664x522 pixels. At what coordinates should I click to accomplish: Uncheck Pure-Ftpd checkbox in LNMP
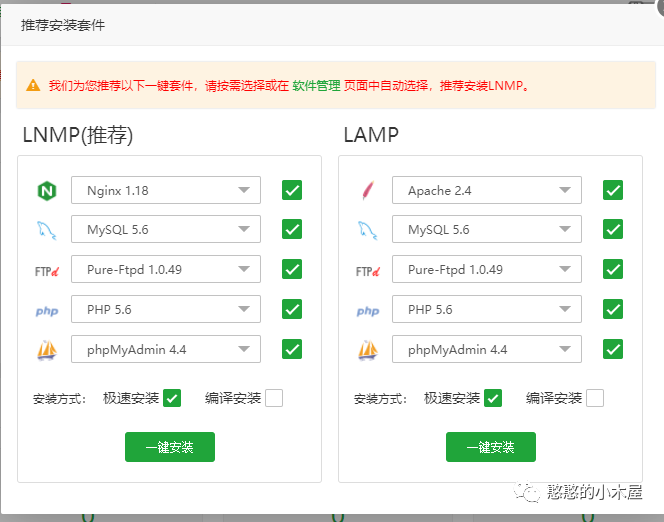[x=292, y=269]
